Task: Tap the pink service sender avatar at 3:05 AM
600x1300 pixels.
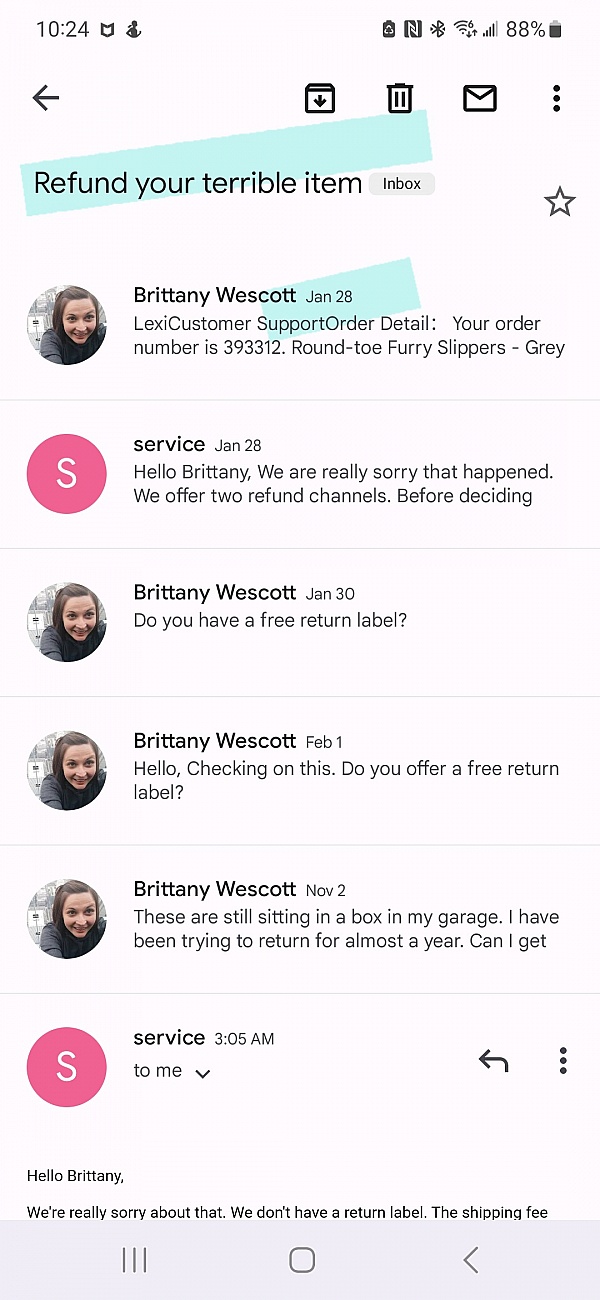Action: coord(66,1067)
